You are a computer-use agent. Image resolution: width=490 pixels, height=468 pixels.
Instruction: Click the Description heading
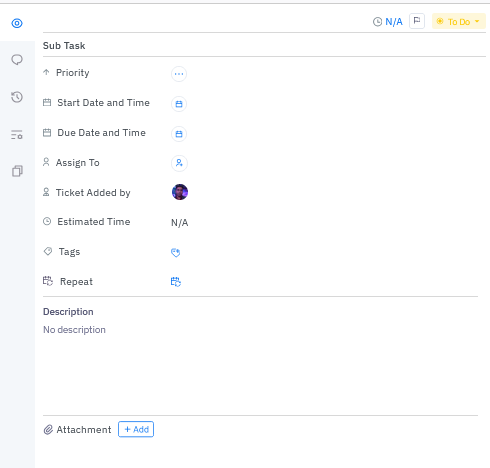[x=68, y=312]
